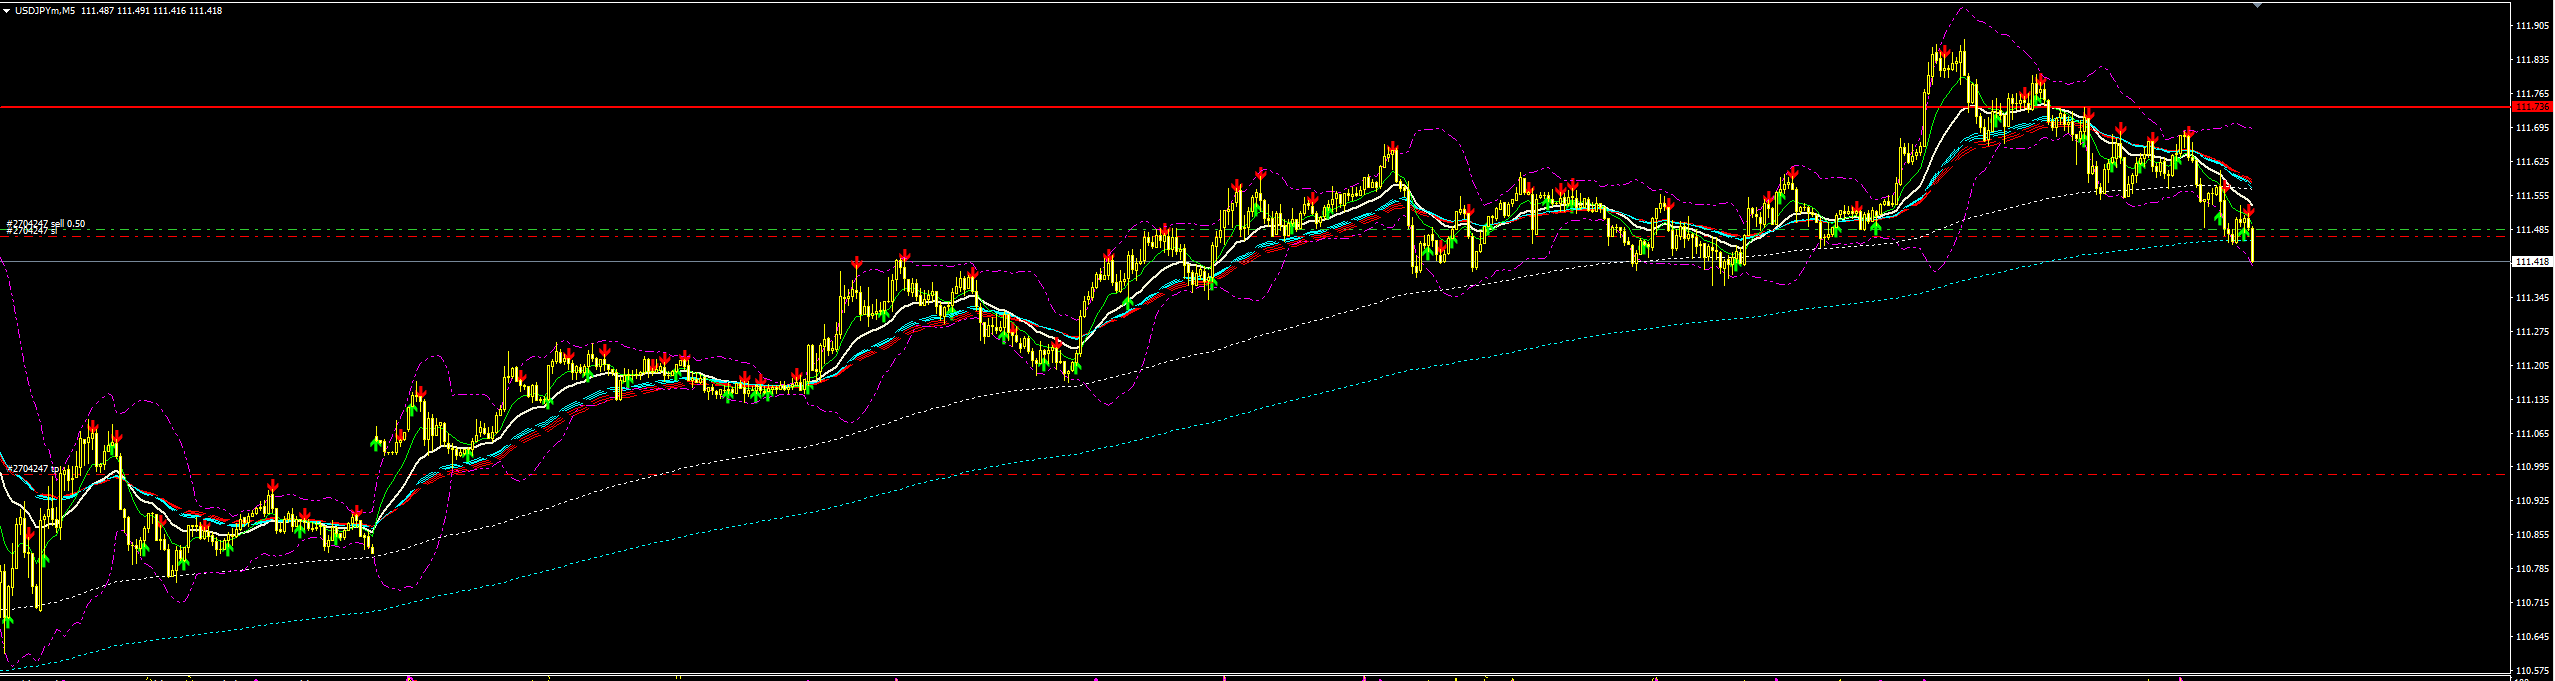
Task: Open the chart dropdown triangle beside USDJPYm,M5
Action: pos(7,10)
